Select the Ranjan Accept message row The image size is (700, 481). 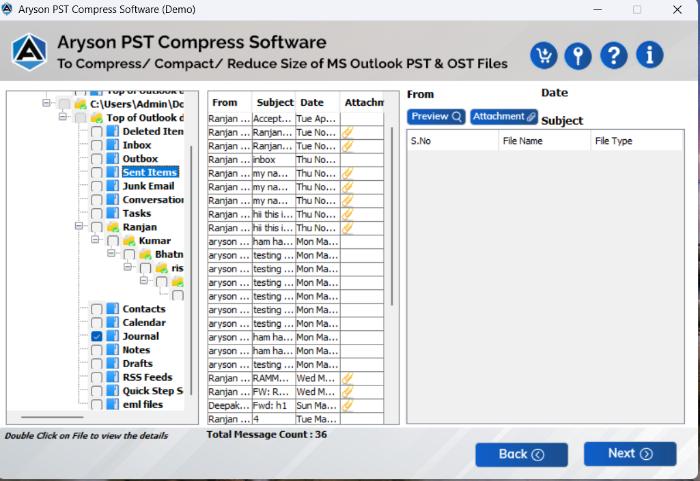tap(296, 119)
